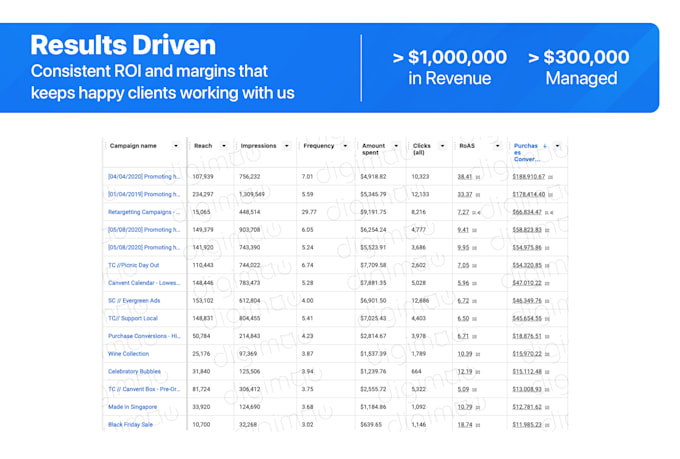
Task: Click the breakdown icon beside ROAS 7.05
Action: point(474,266)
